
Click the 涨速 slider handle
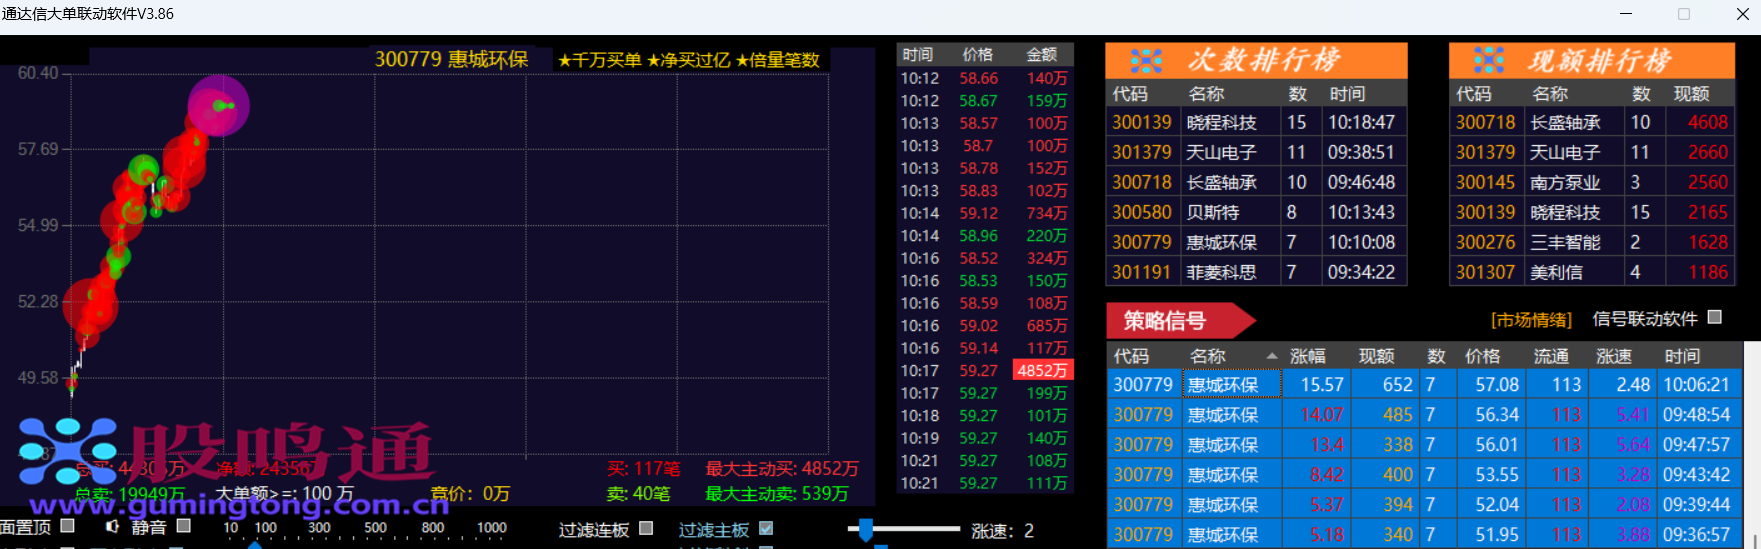(866, 529)
